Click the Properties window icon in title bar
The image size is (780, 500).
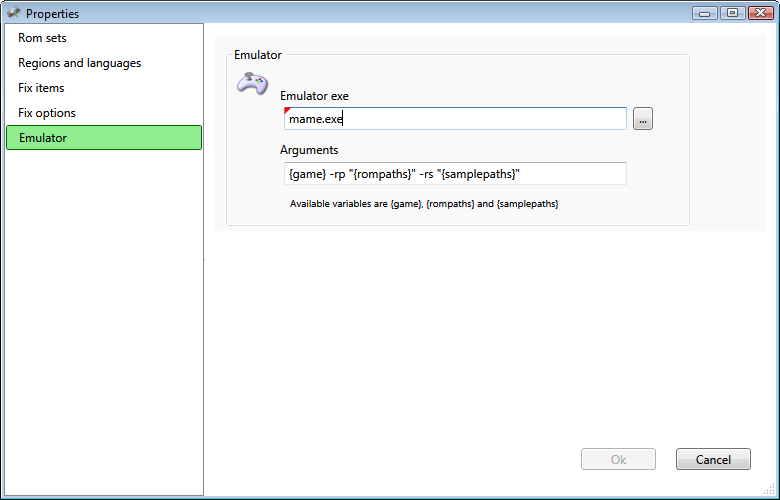pos(13,13)
